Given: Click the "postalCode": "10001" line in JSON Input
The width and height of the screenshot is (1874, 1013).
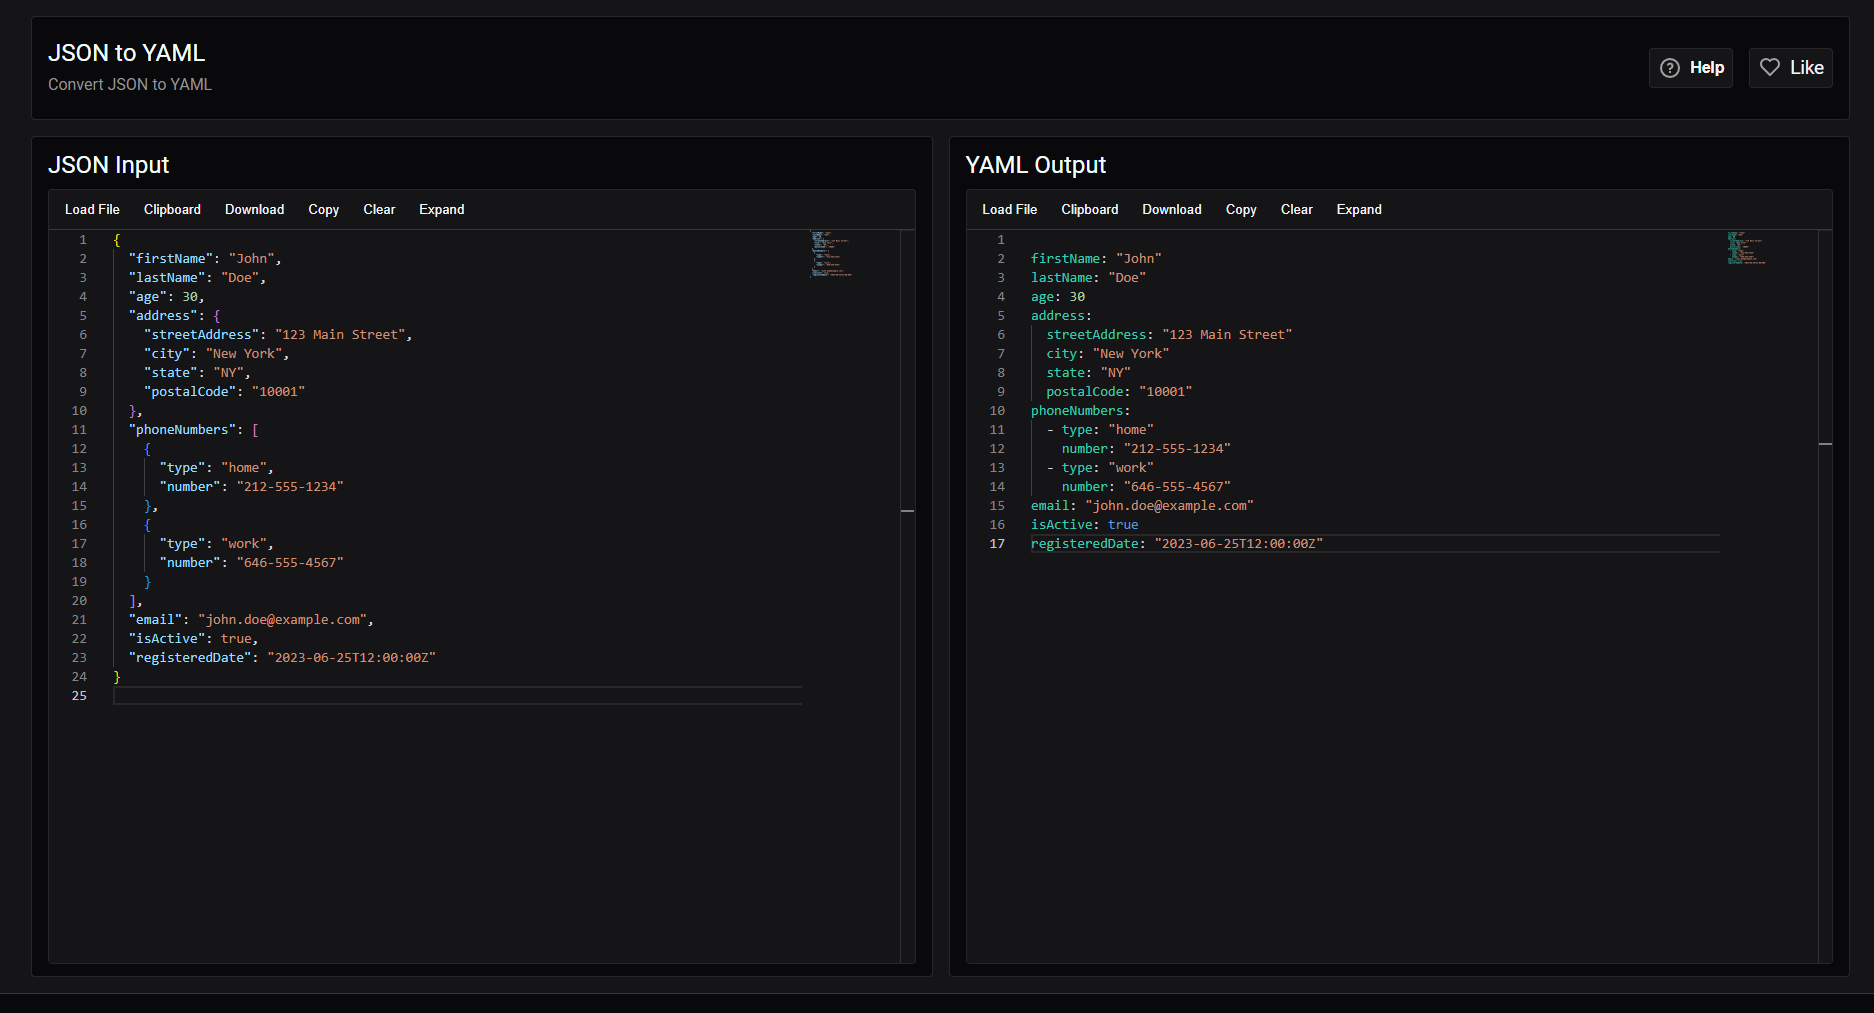Looking at the screenshot, I should [224, 392].
